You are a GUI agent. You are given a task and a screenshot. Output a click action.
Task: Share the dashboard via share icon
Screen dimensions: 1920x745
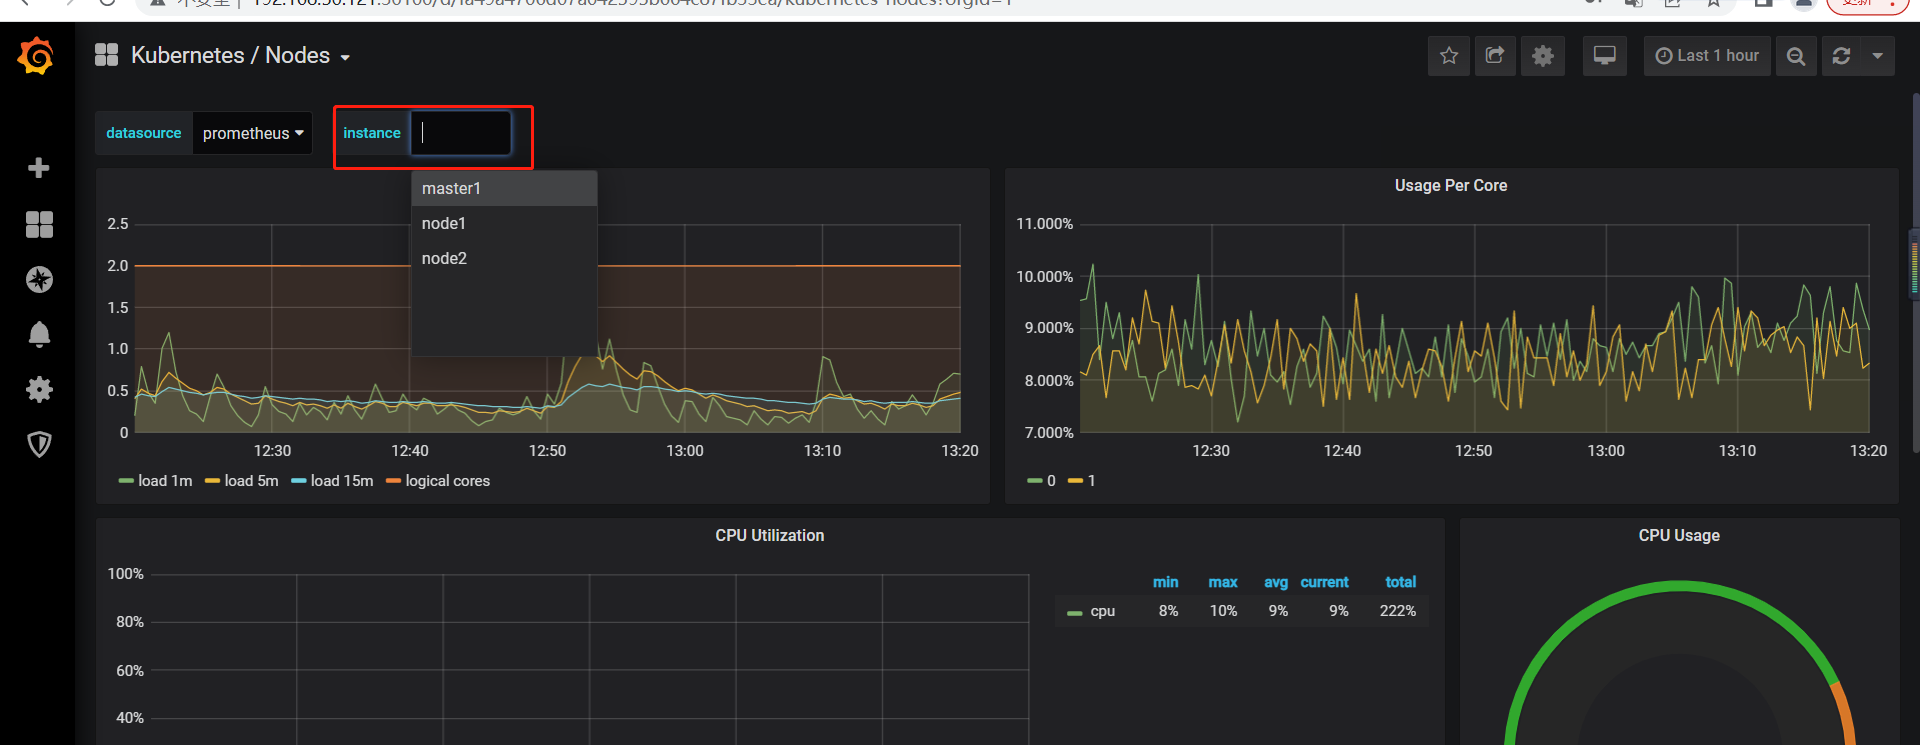pyautogui.click(x=1496, y=56)
